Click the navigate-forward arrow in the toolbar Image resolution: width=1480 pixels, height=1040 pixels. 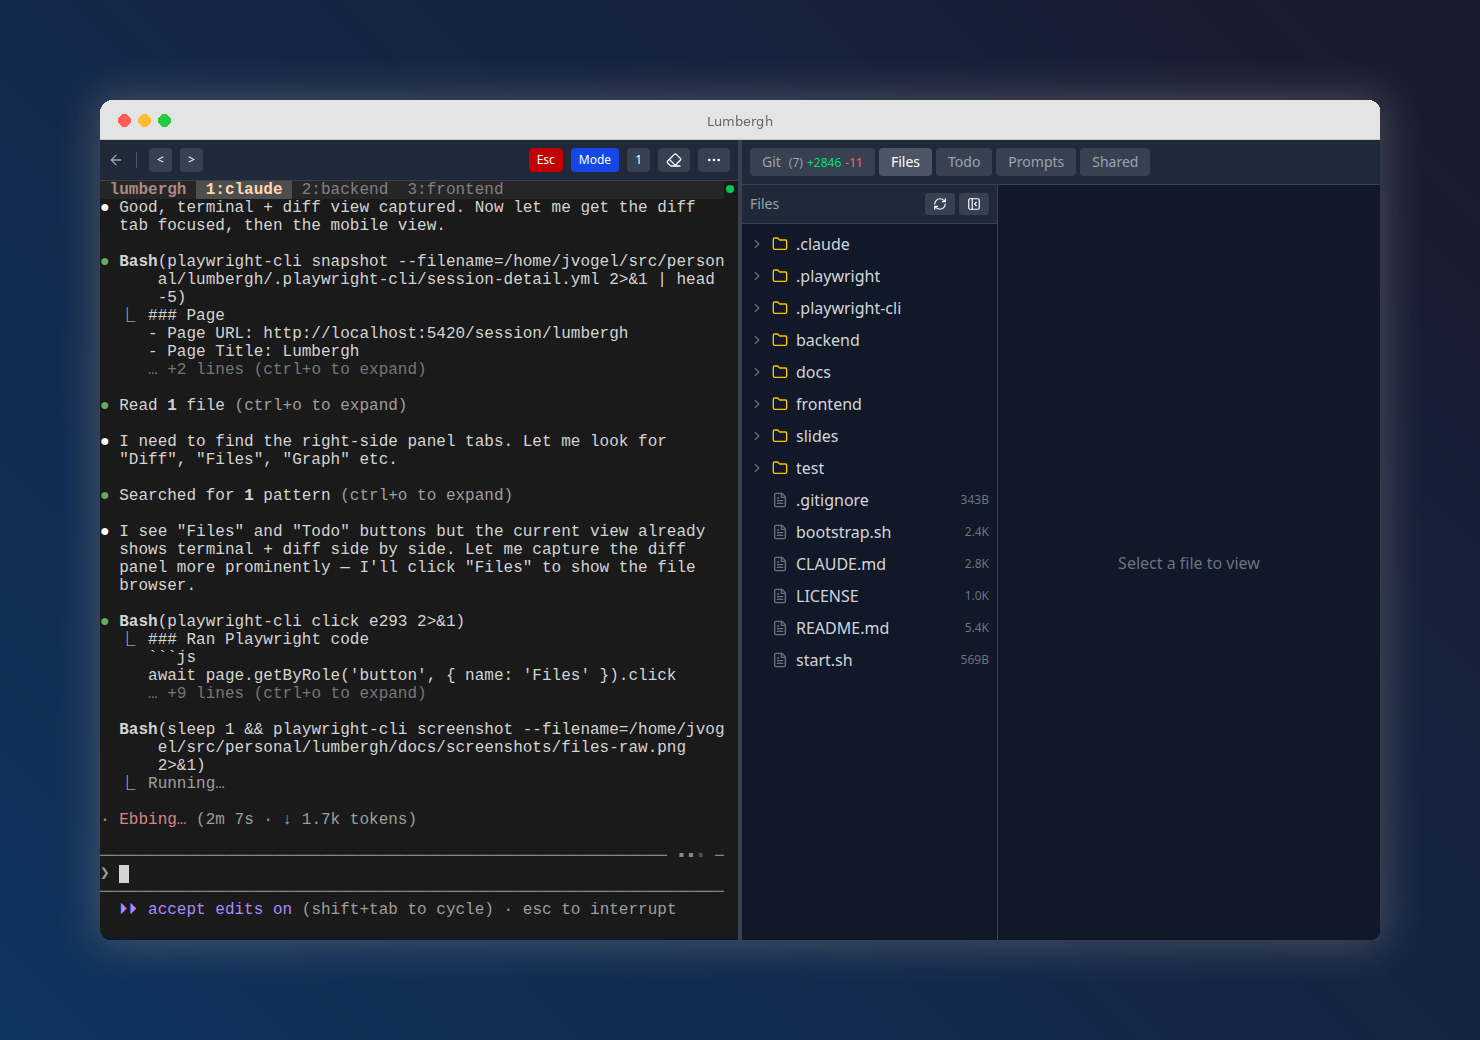click(190, 159)
